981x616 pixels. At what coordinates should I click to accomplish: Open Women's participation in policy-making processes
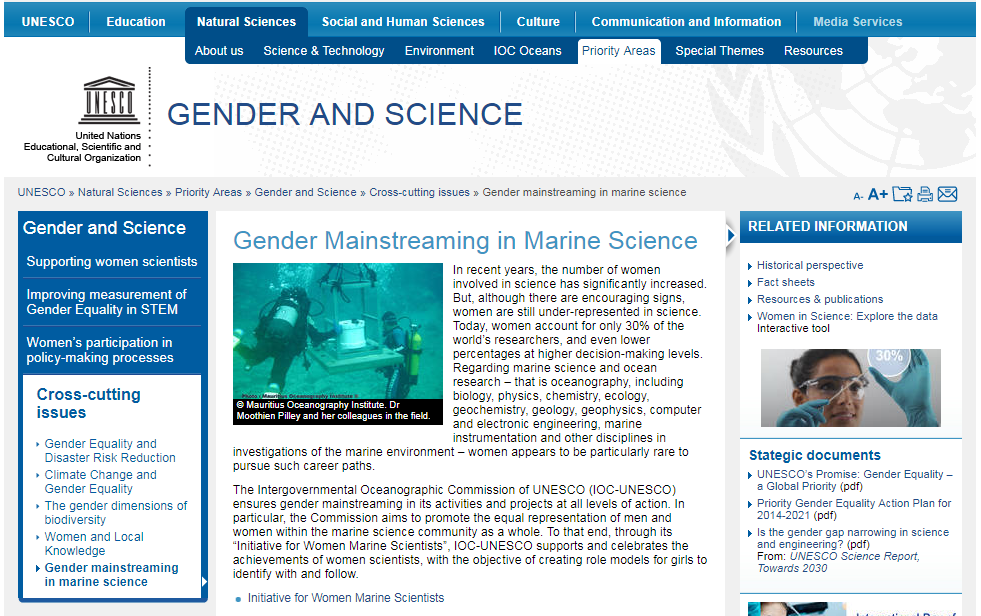(99, 350)
